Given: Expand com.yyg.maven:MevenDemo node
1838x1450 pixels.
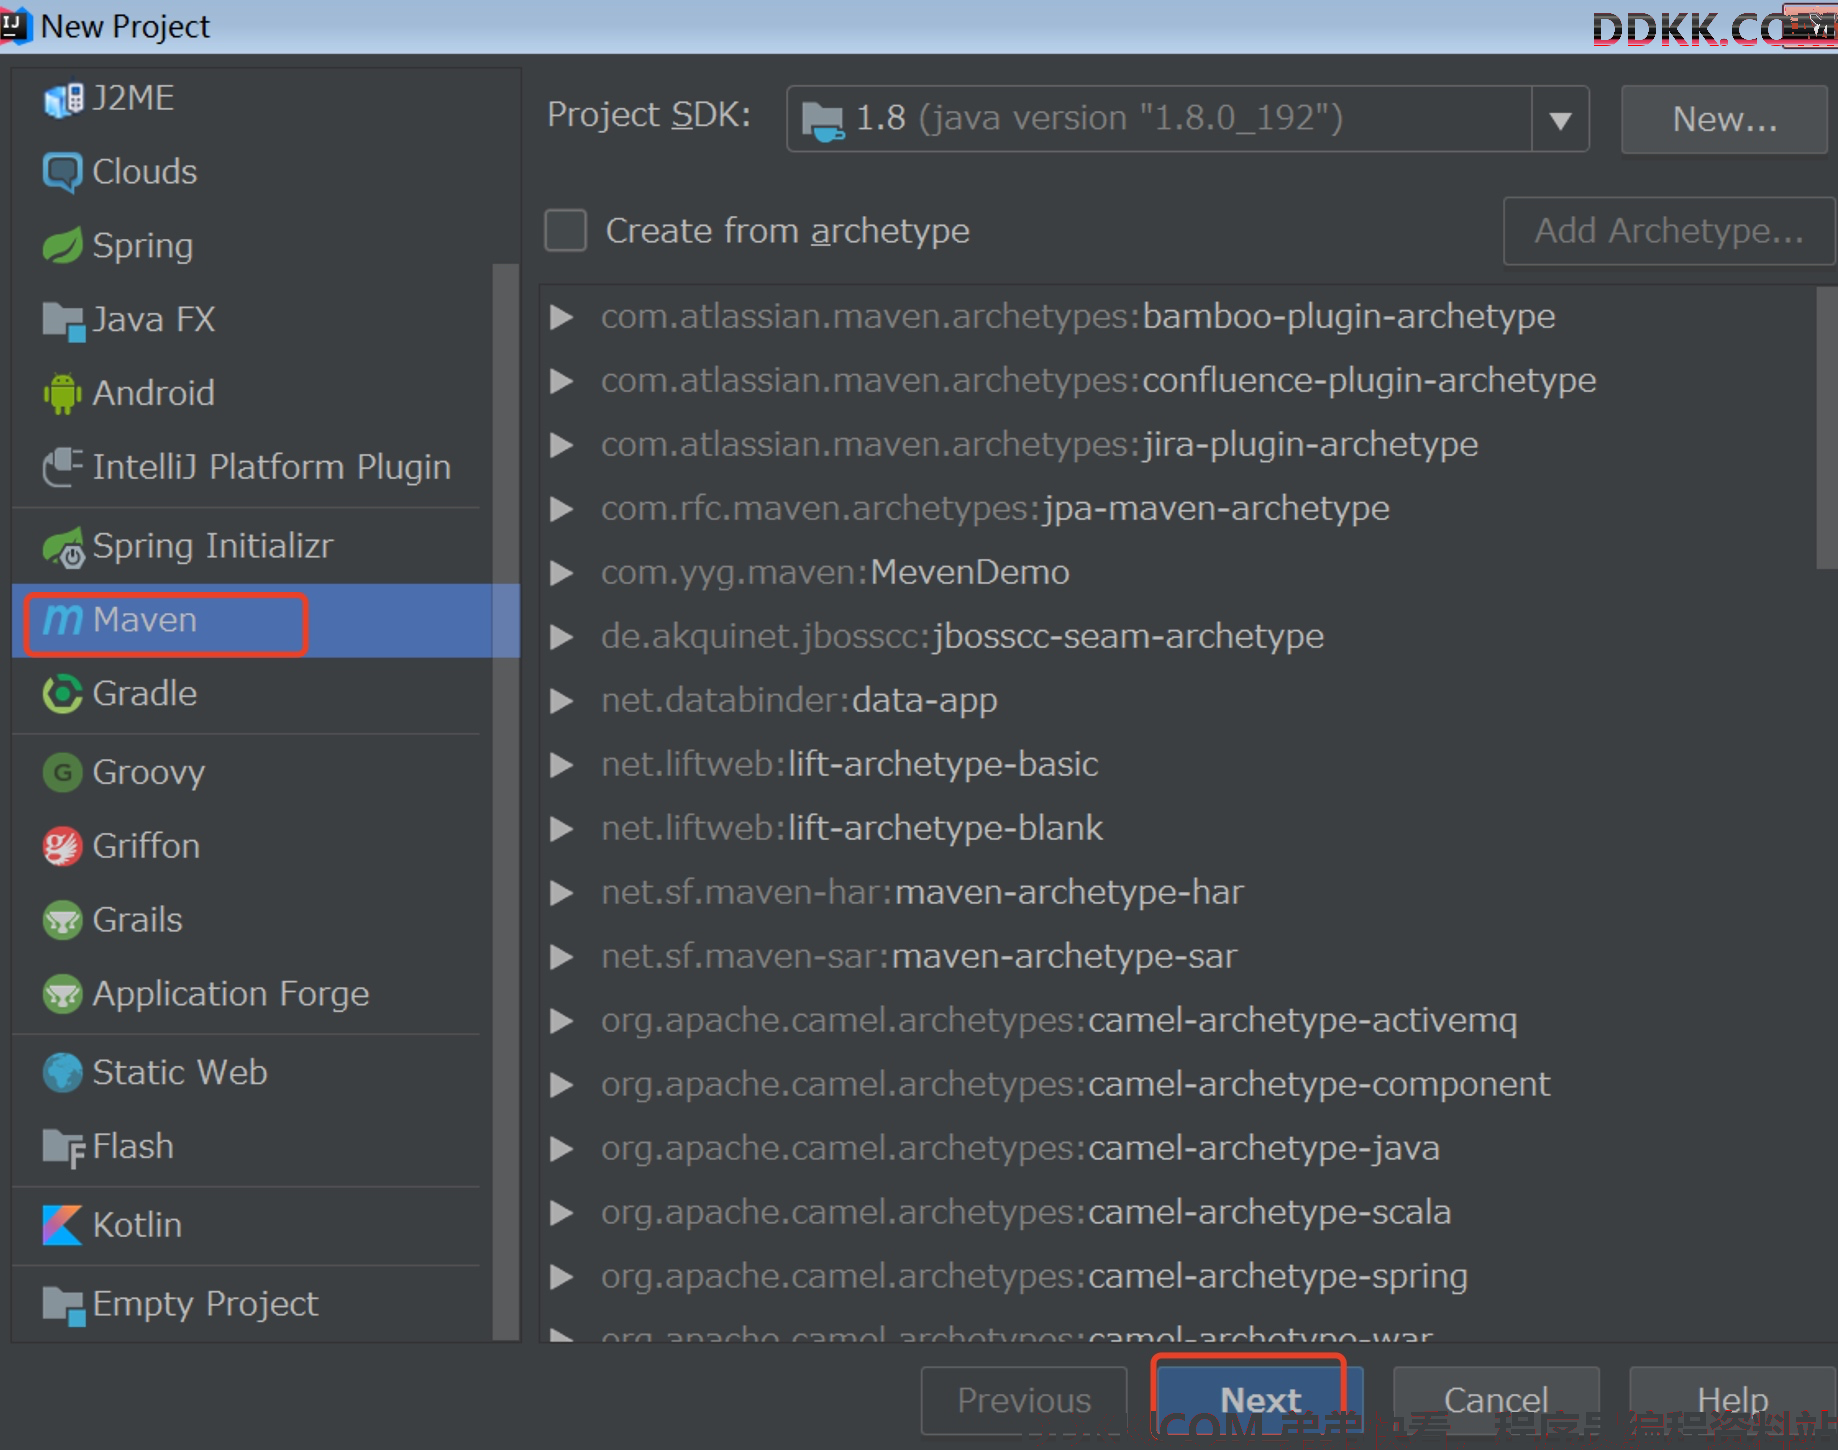Looking at the screenshot, I should (562, 573).
